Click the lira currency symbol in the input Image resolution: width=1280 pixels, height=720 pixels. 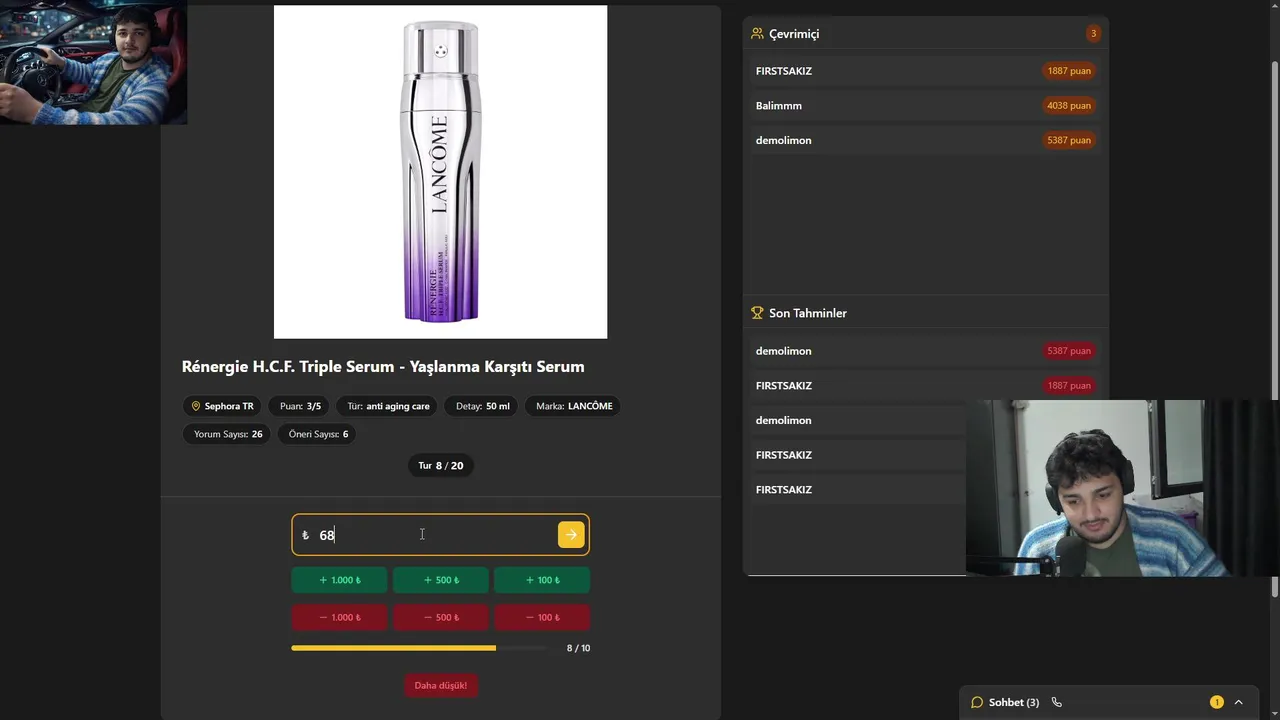tap(305, 535)
